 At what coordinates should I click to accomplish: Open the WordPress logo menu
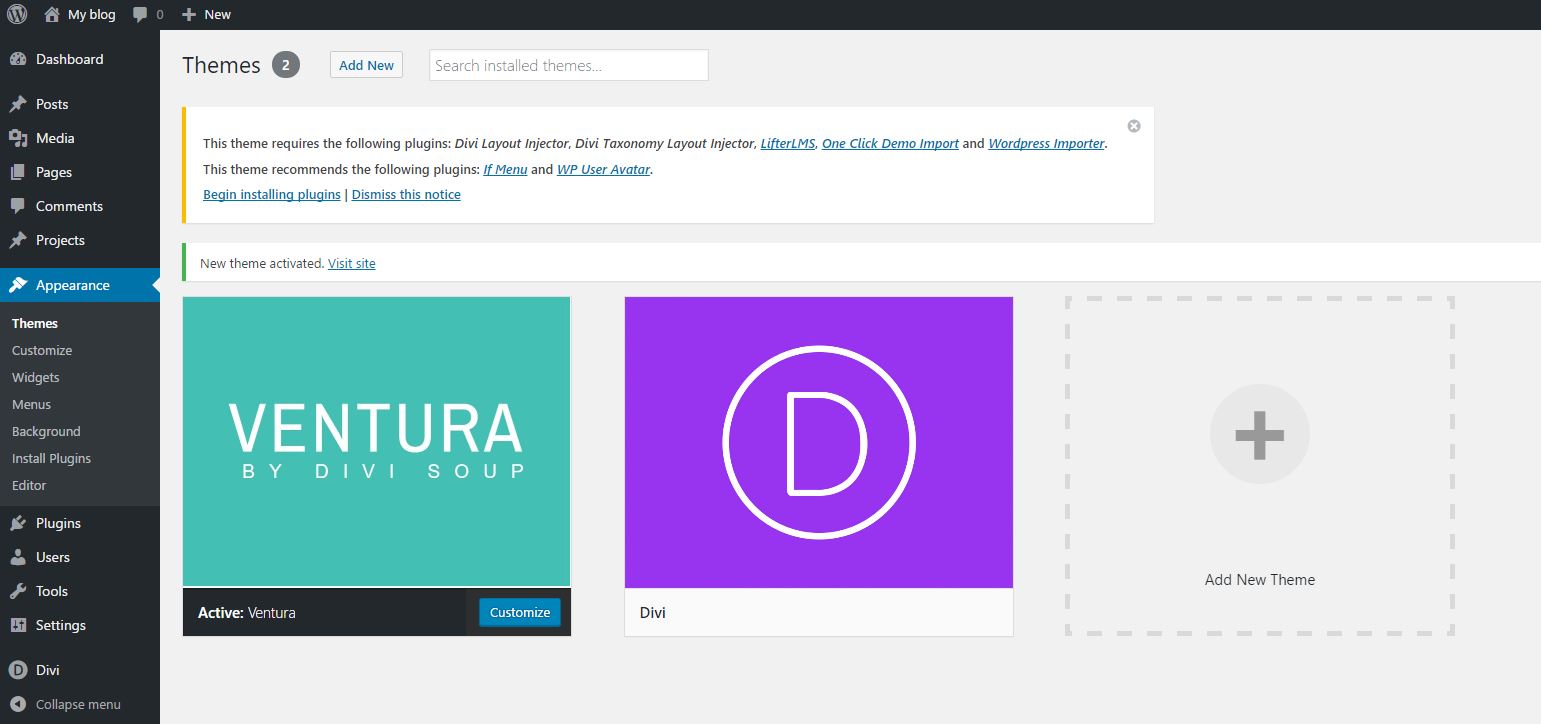(x=17, y=14)
